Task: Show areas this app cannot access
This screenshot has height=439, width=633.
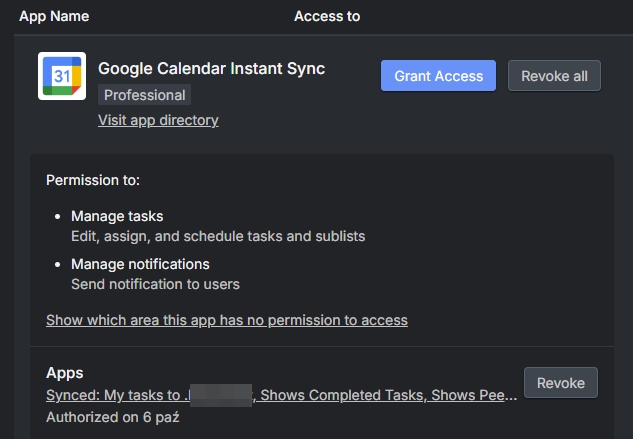Action: click(227, 320)
